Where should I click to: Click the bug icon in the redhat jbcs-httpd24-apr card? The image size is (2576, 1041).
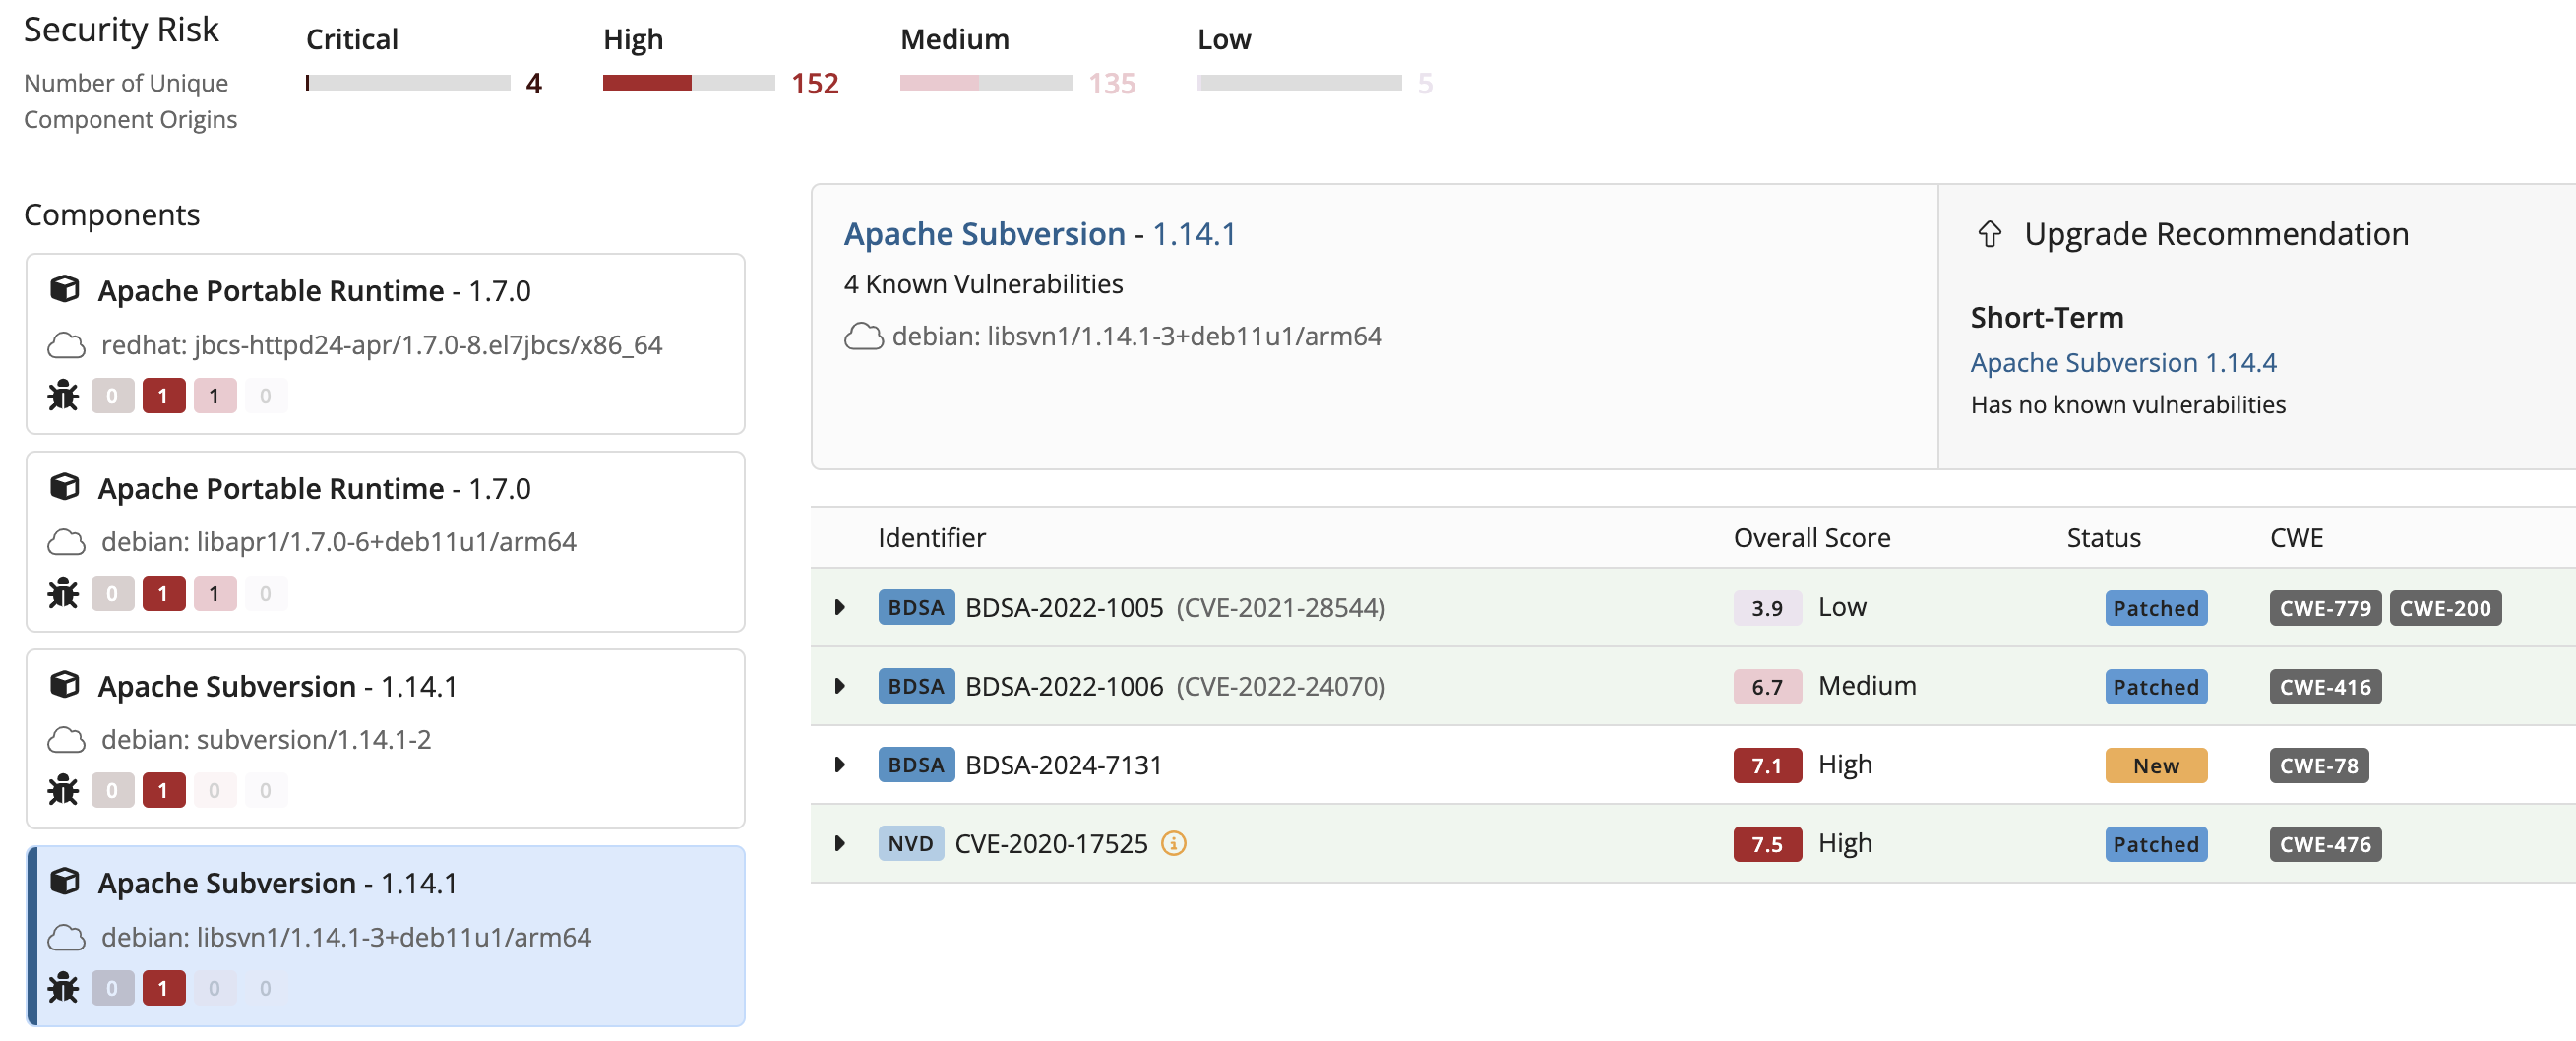click(x=63, y=396)
